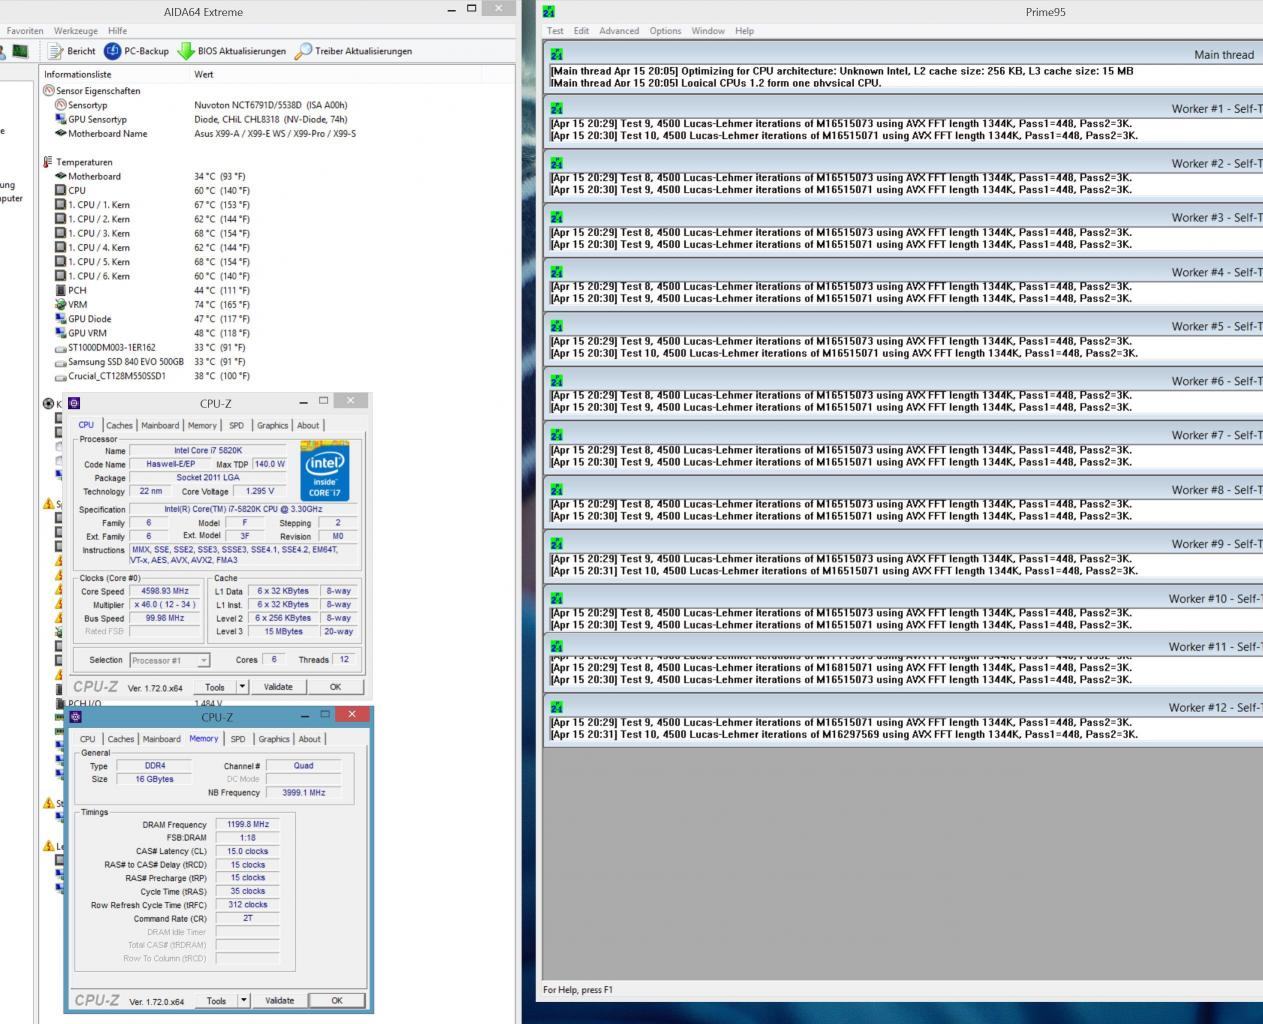The image size is (1263, 1024).
Task: Switch to Caches tab in upper CPU-Z window
Action: pos(119,425)
